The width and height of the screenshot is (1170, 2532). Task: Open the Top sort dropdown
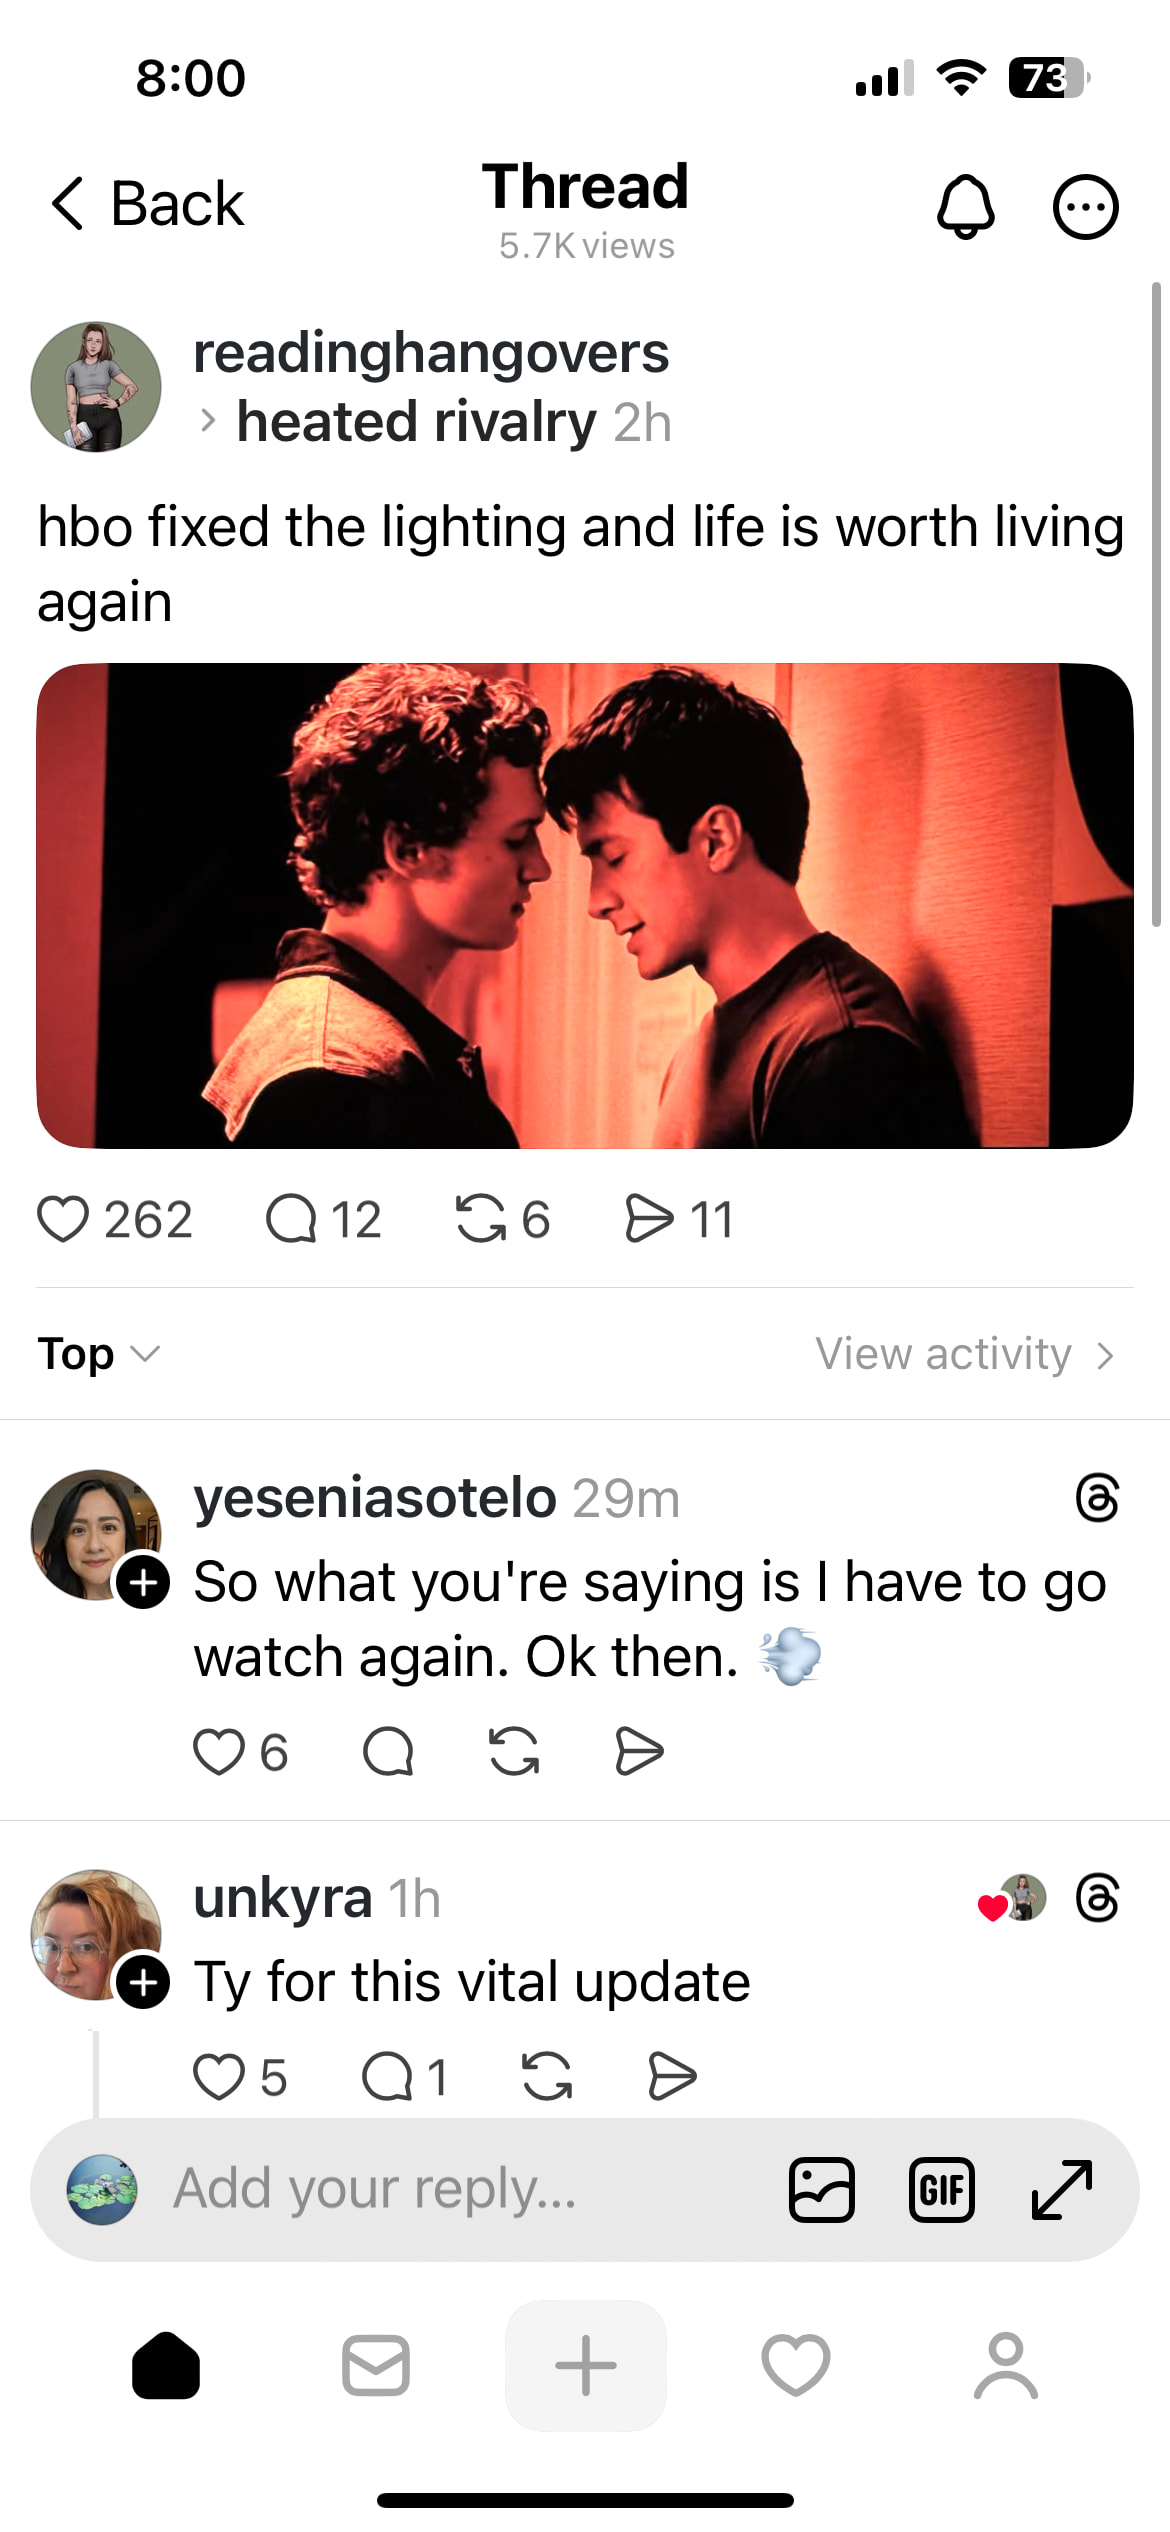(x=98, y=1354)
